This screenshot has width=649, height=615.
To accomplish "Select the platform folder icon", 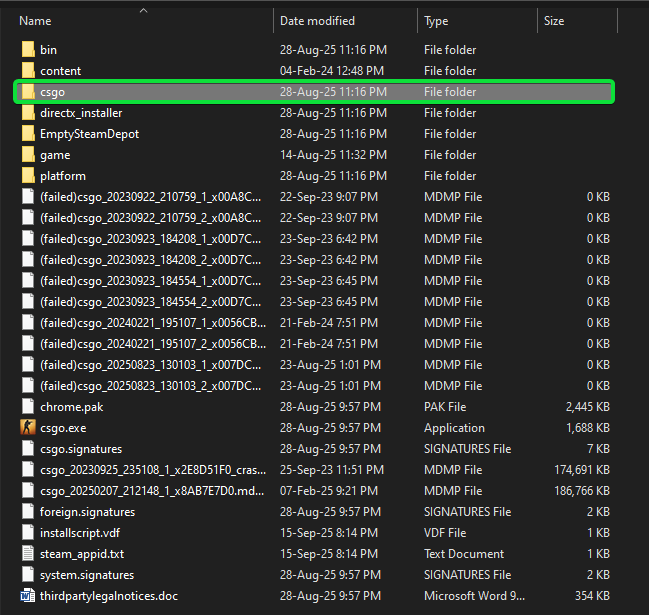I will click(28, 175).
